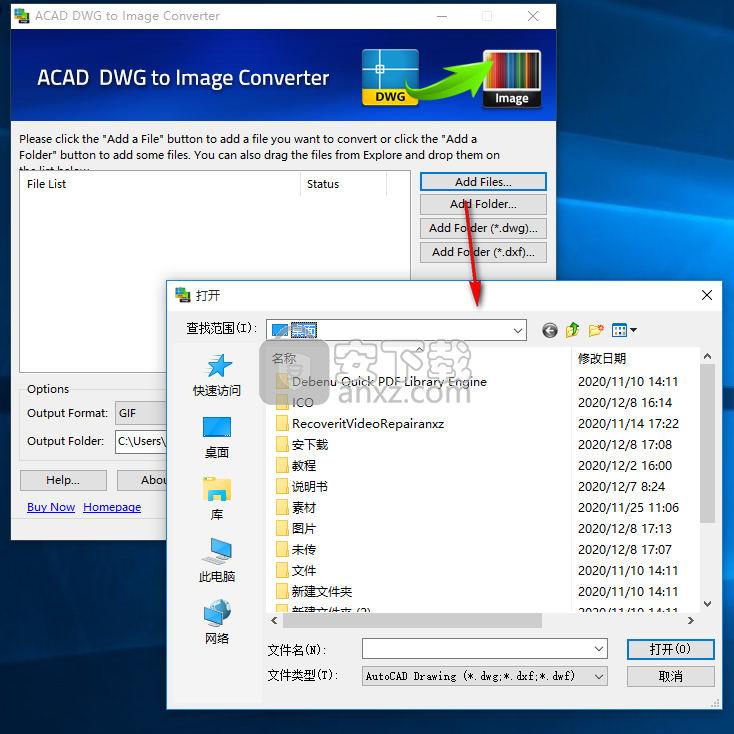Click folder icon beside 文件
The height and width of the screenshot is (734, 734).
coord(282,570)
